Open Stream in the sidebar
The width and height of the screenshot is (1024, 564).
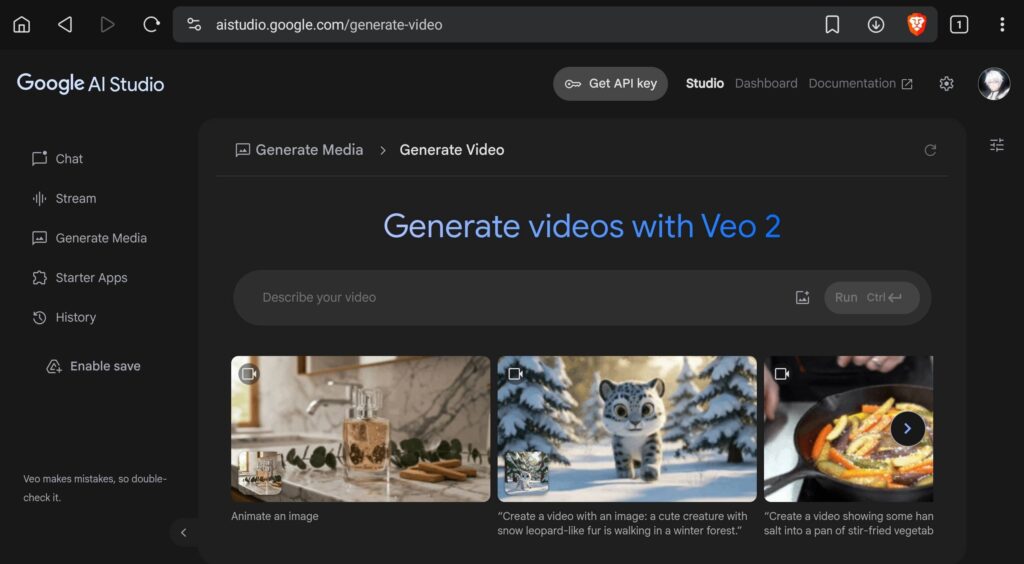point(64,198)
